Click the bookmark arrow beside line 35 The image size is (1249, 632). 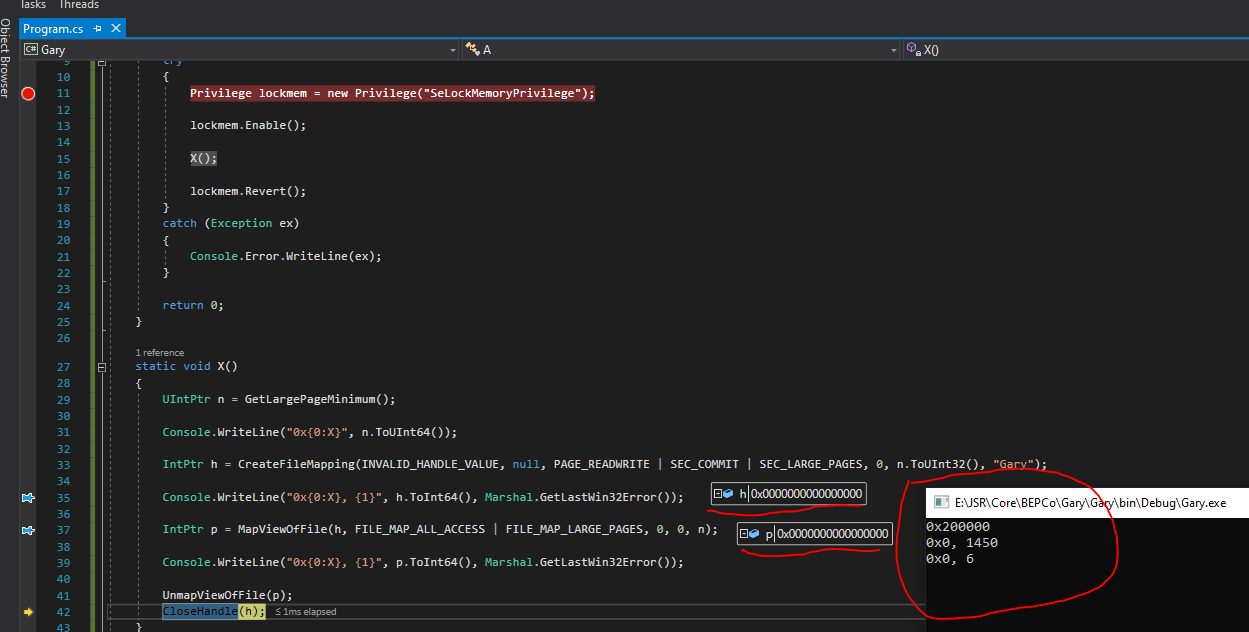coord(28,497)
